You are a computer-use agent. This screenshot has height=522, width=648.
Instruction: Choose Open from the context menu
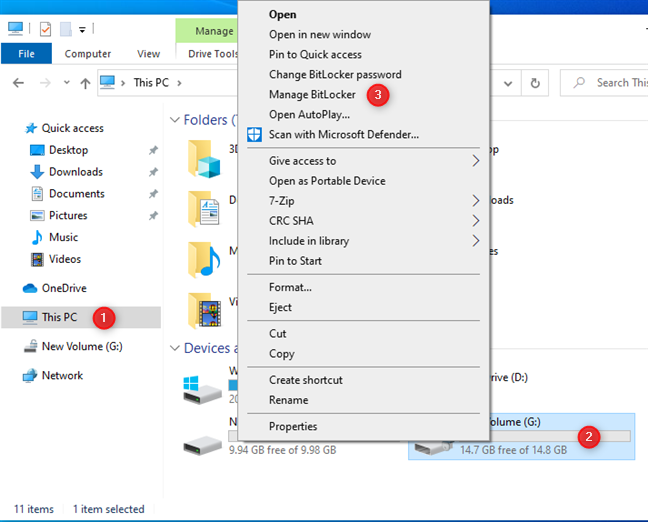pos(282,14)
